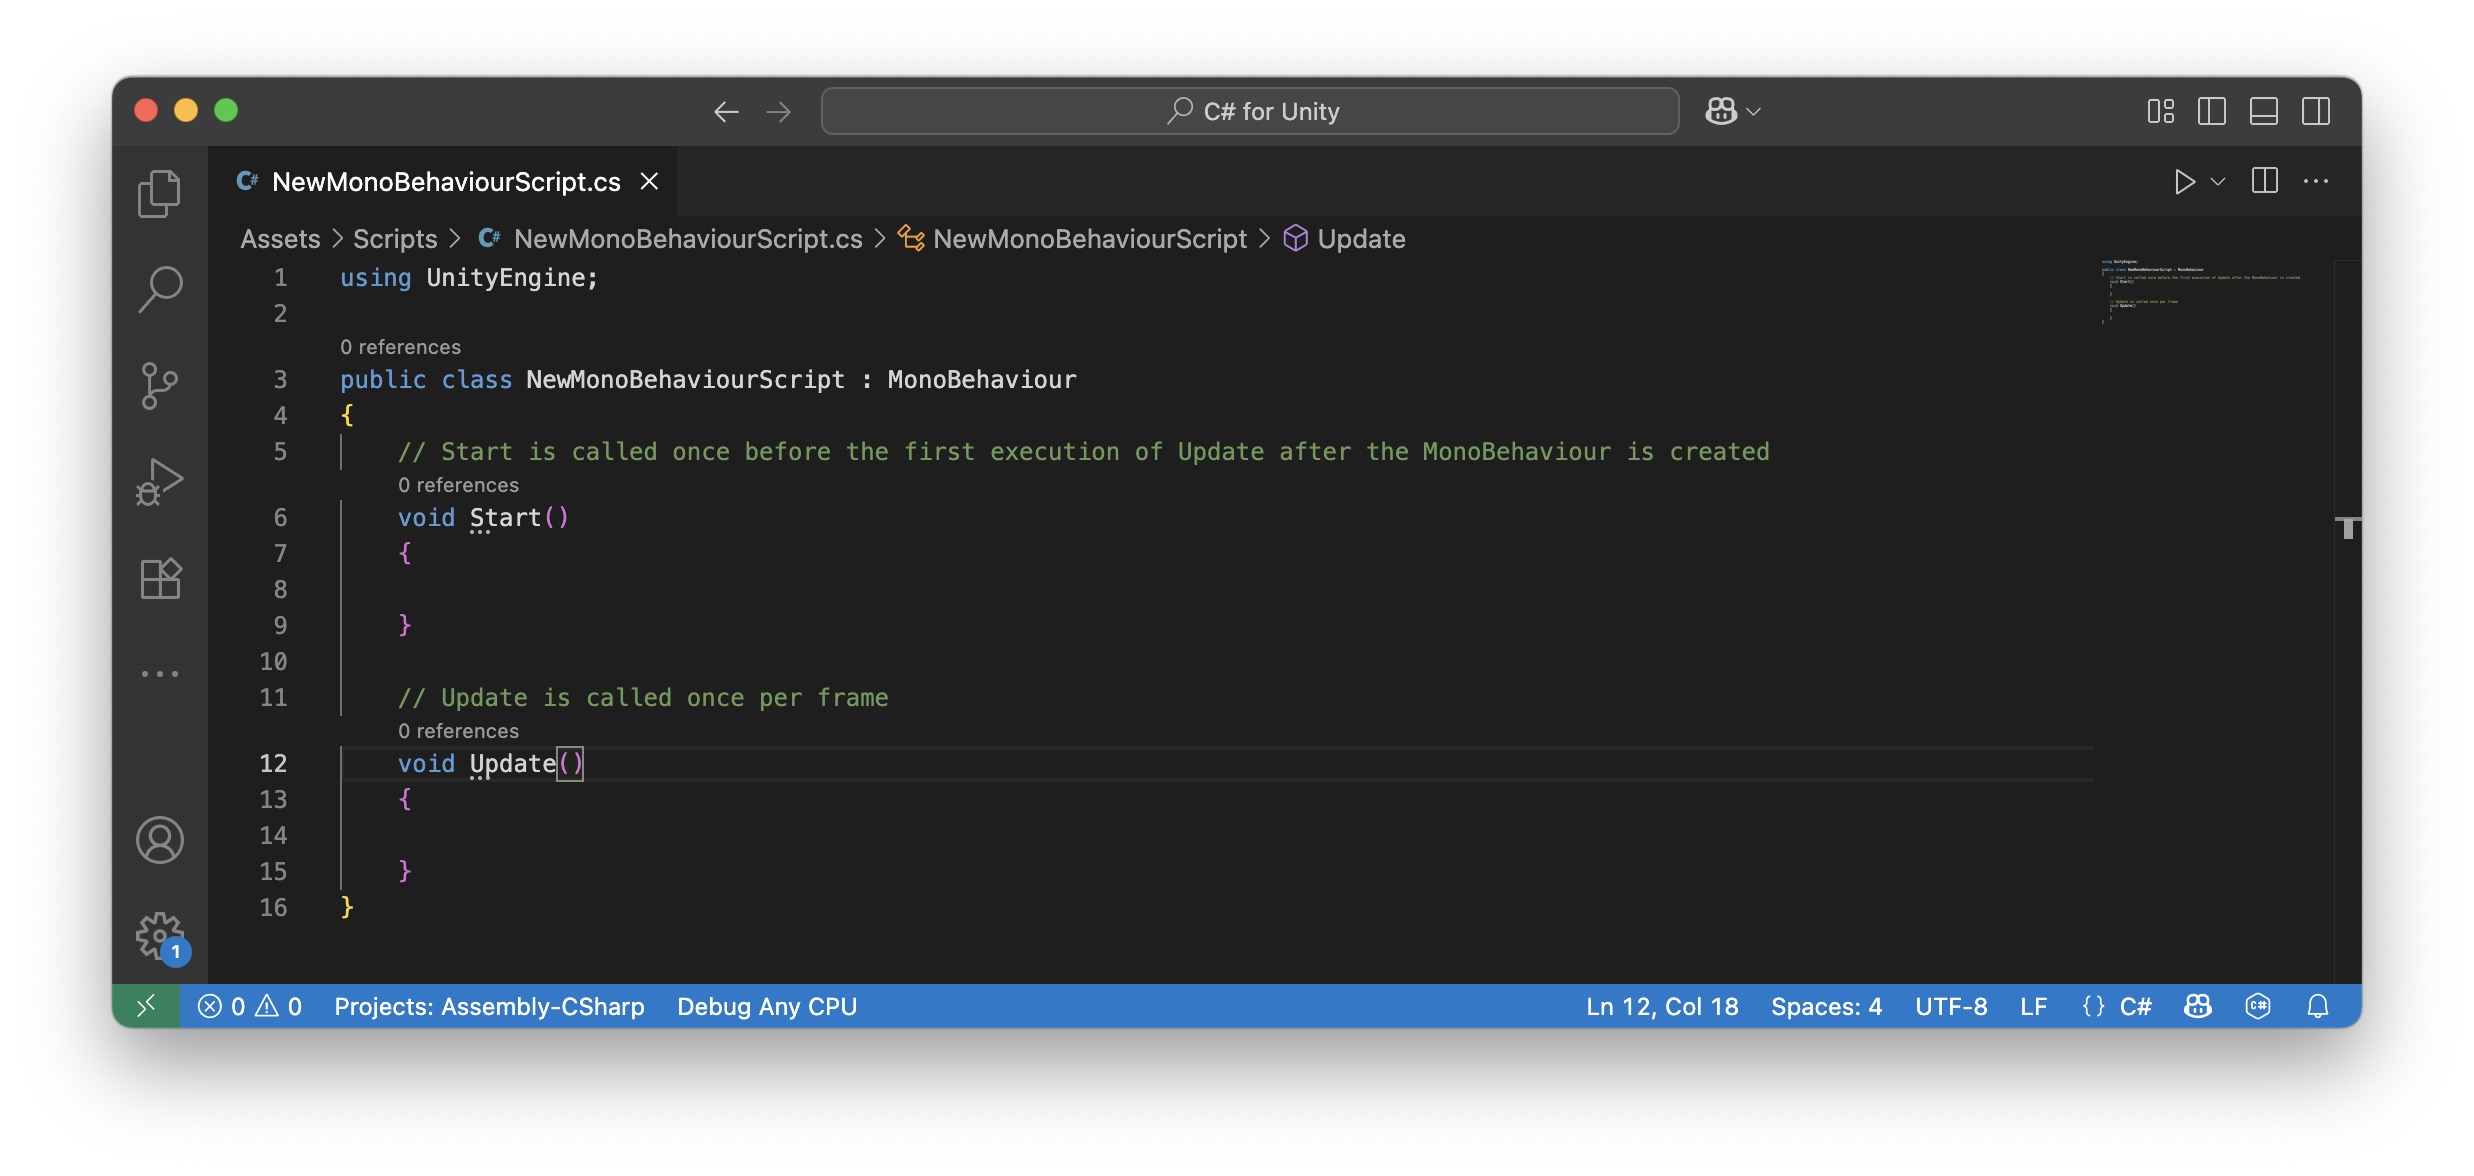Open the Manage settings gear
Image resolution: width=2474 pixels, height=1176 pixels.
[159, 935]
